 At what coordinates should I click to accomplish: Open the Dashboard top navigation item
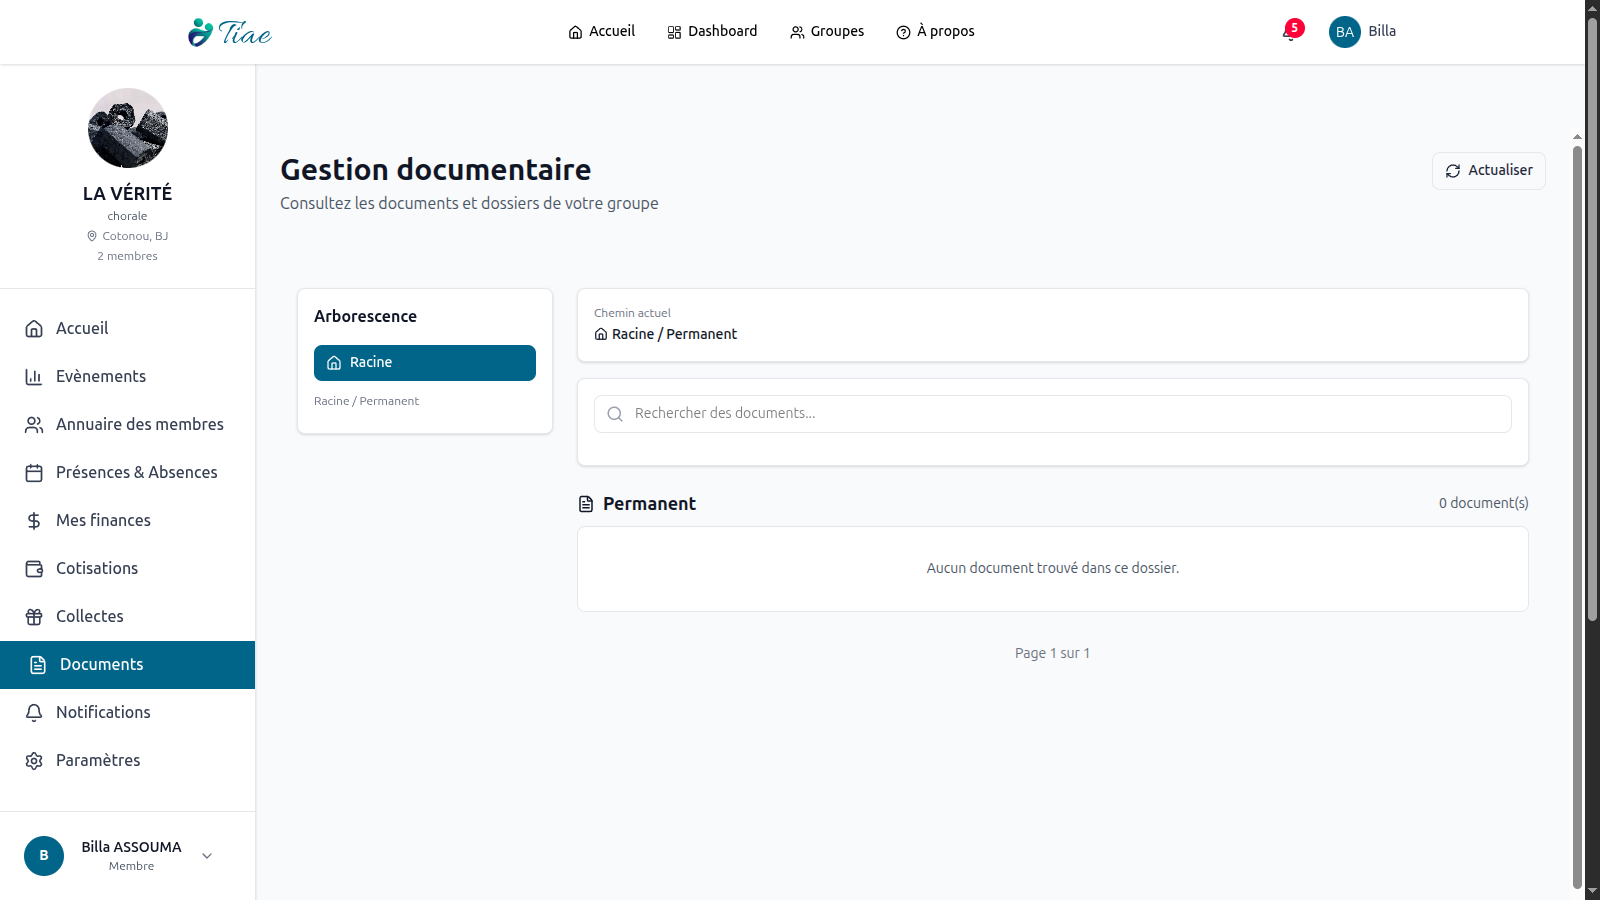coord(712,32)
